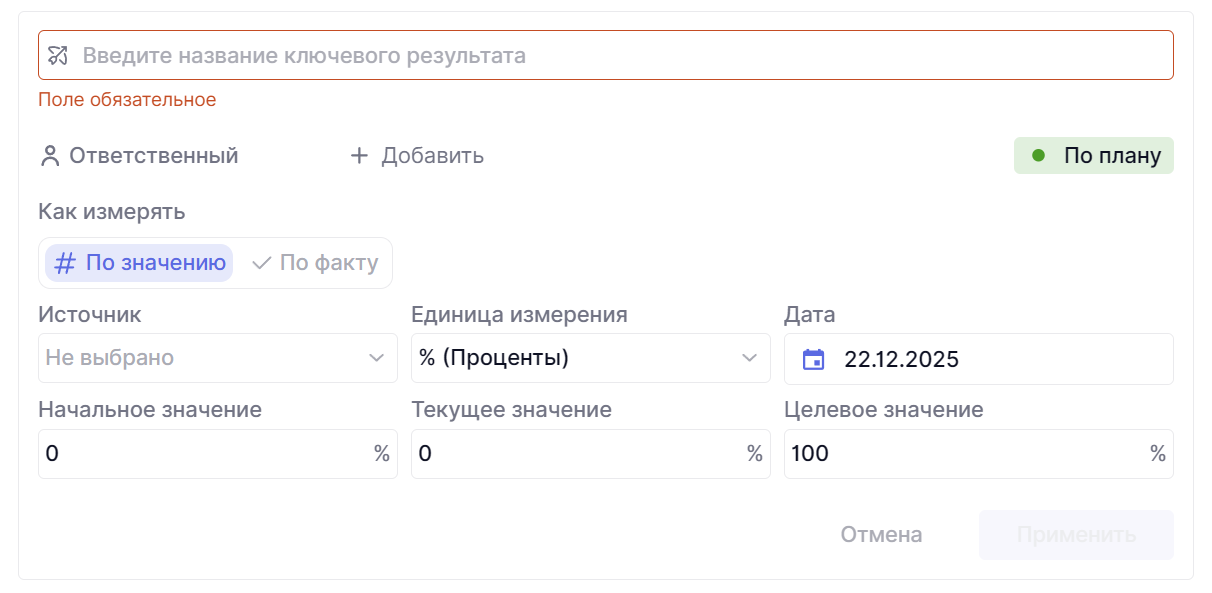The image size is (1212, 593).
Task: Click the rocket icon in name field
Action: [x=58, y=56]
